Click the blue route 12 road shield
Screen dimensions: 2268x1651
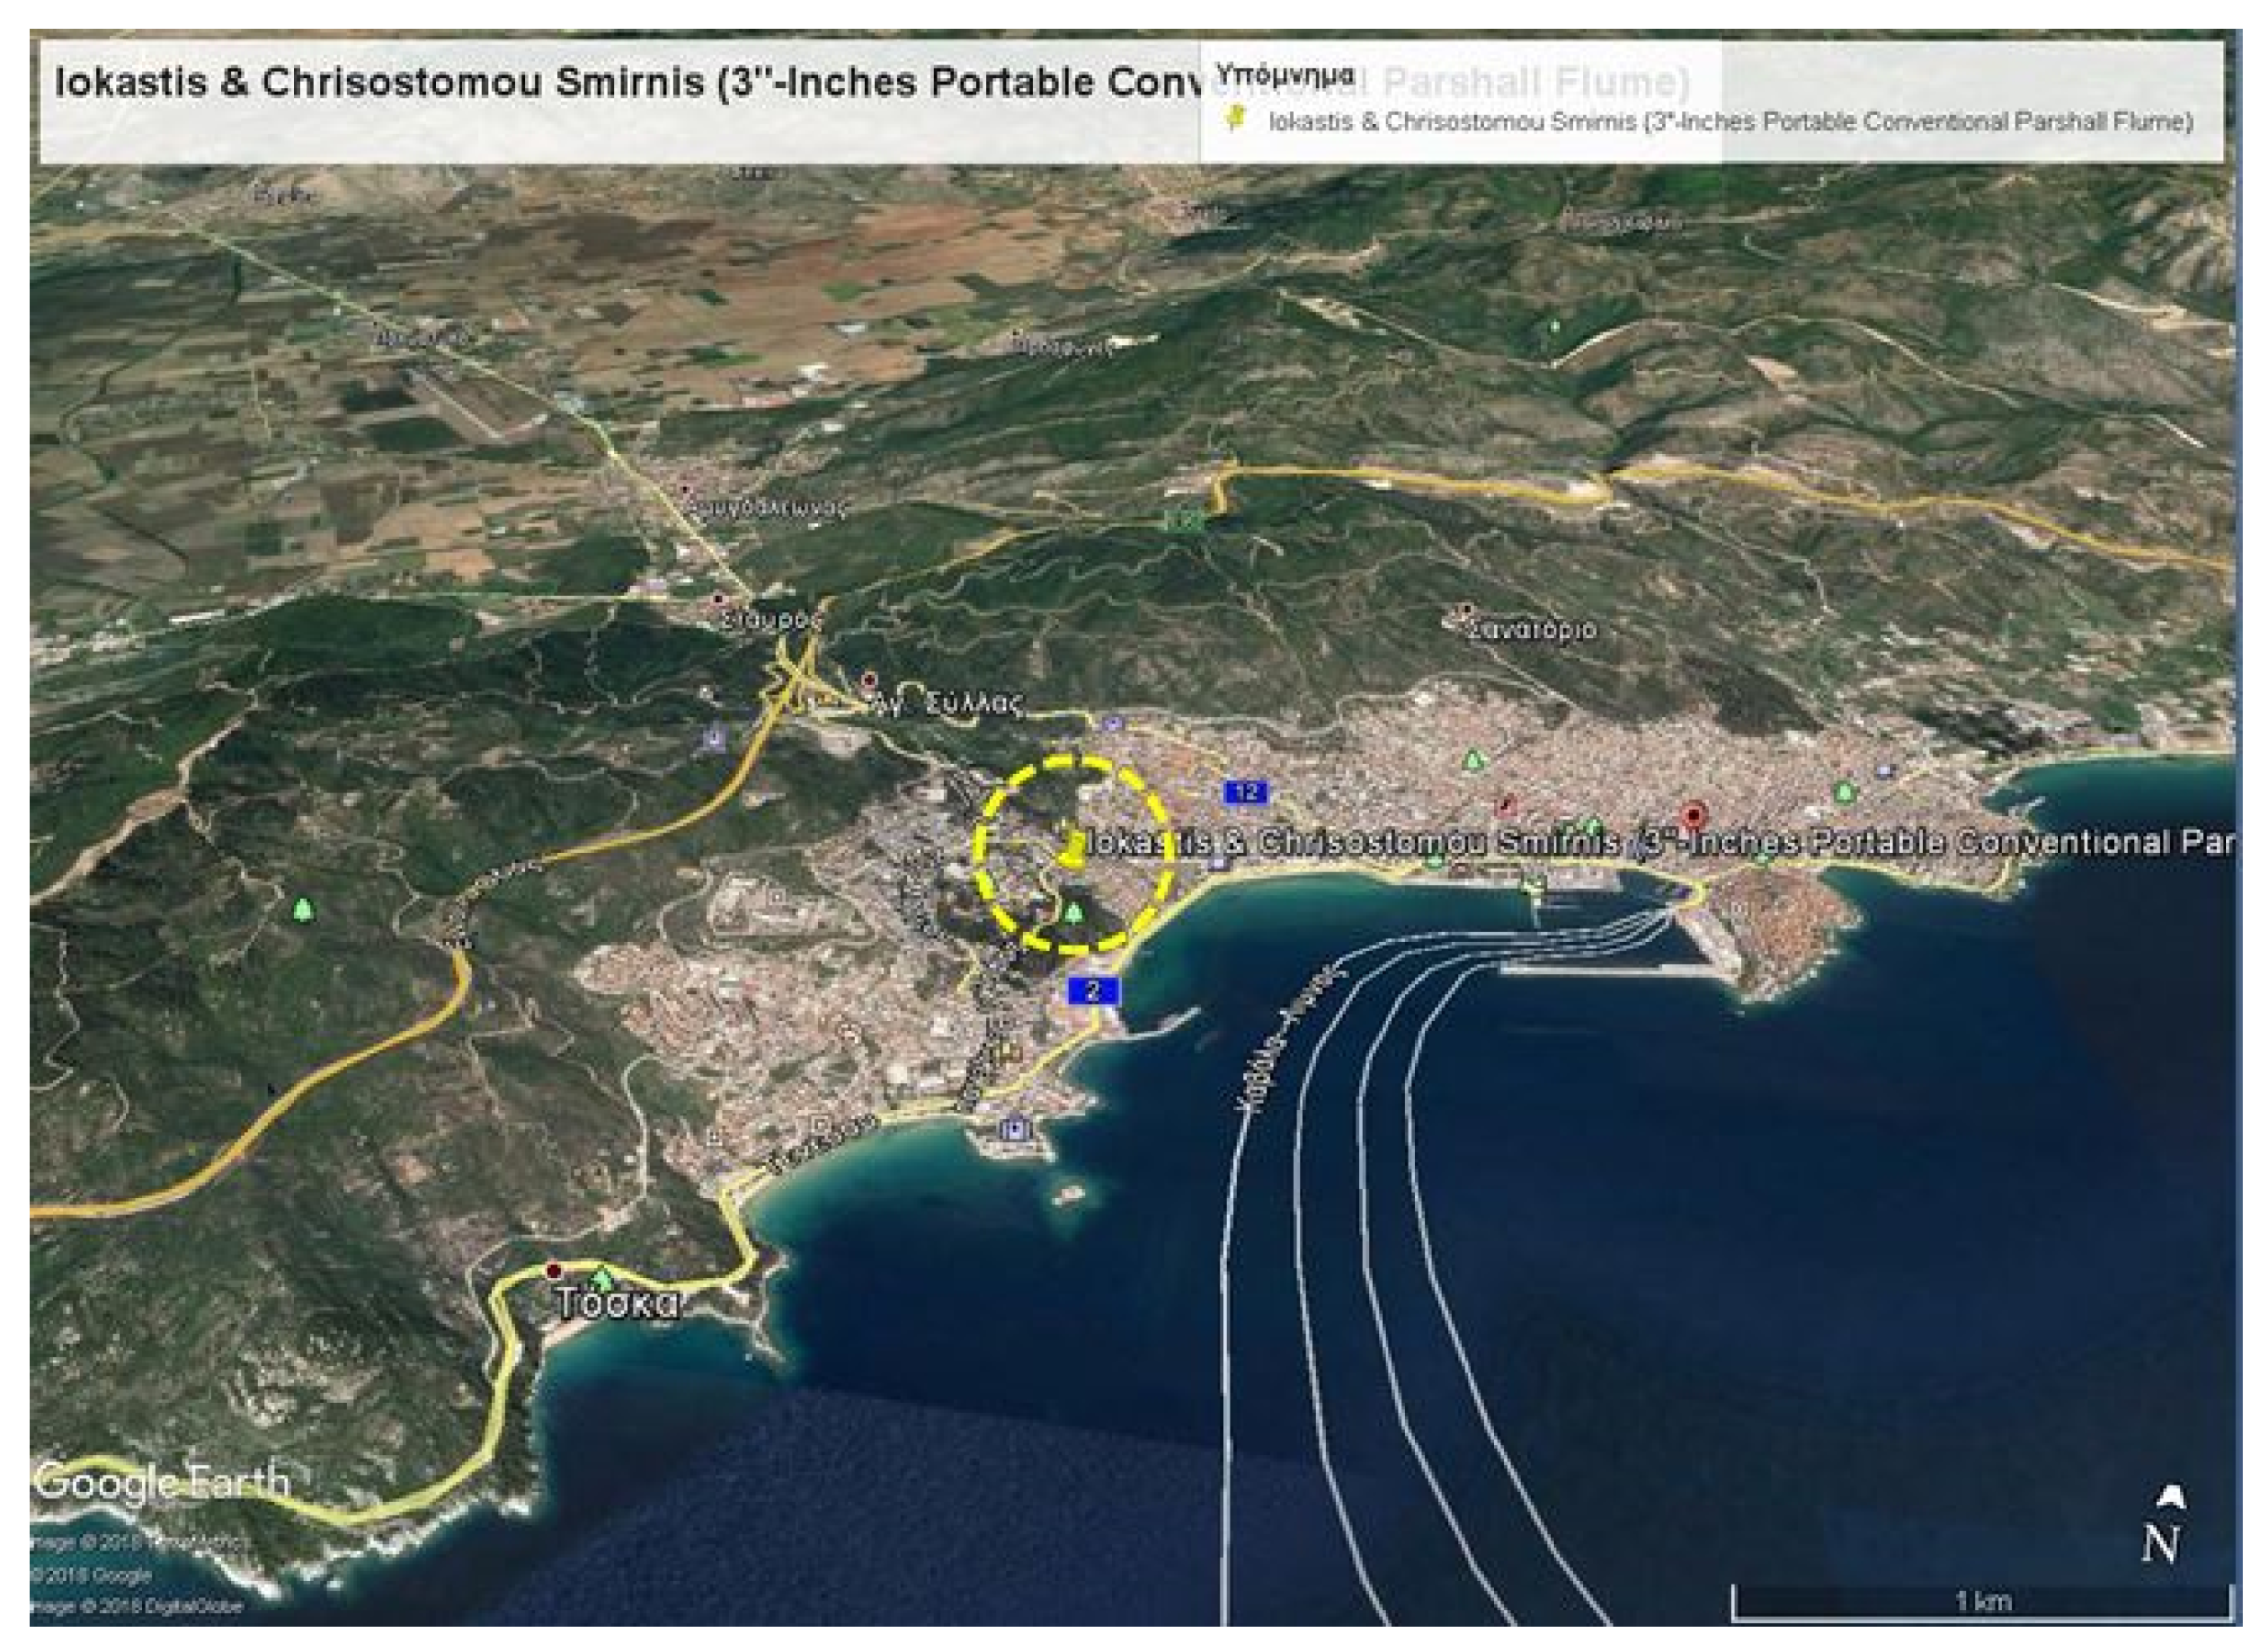click(1245, 793)
